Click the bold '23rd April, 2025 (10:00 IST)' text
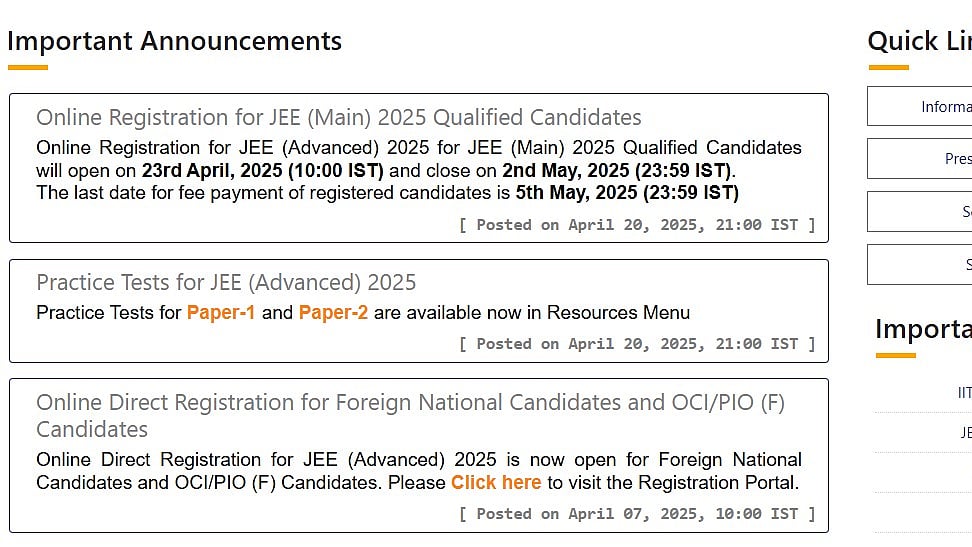This screenshot has height=547, width=972. point(262,171)
